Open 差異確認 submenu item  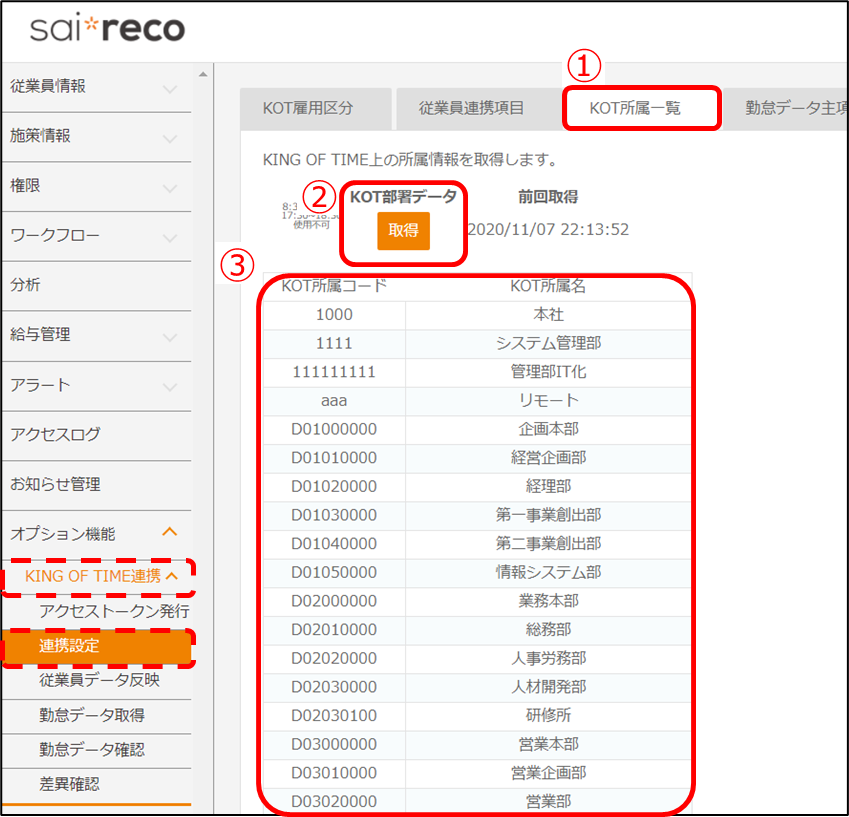tap(69, 784)
